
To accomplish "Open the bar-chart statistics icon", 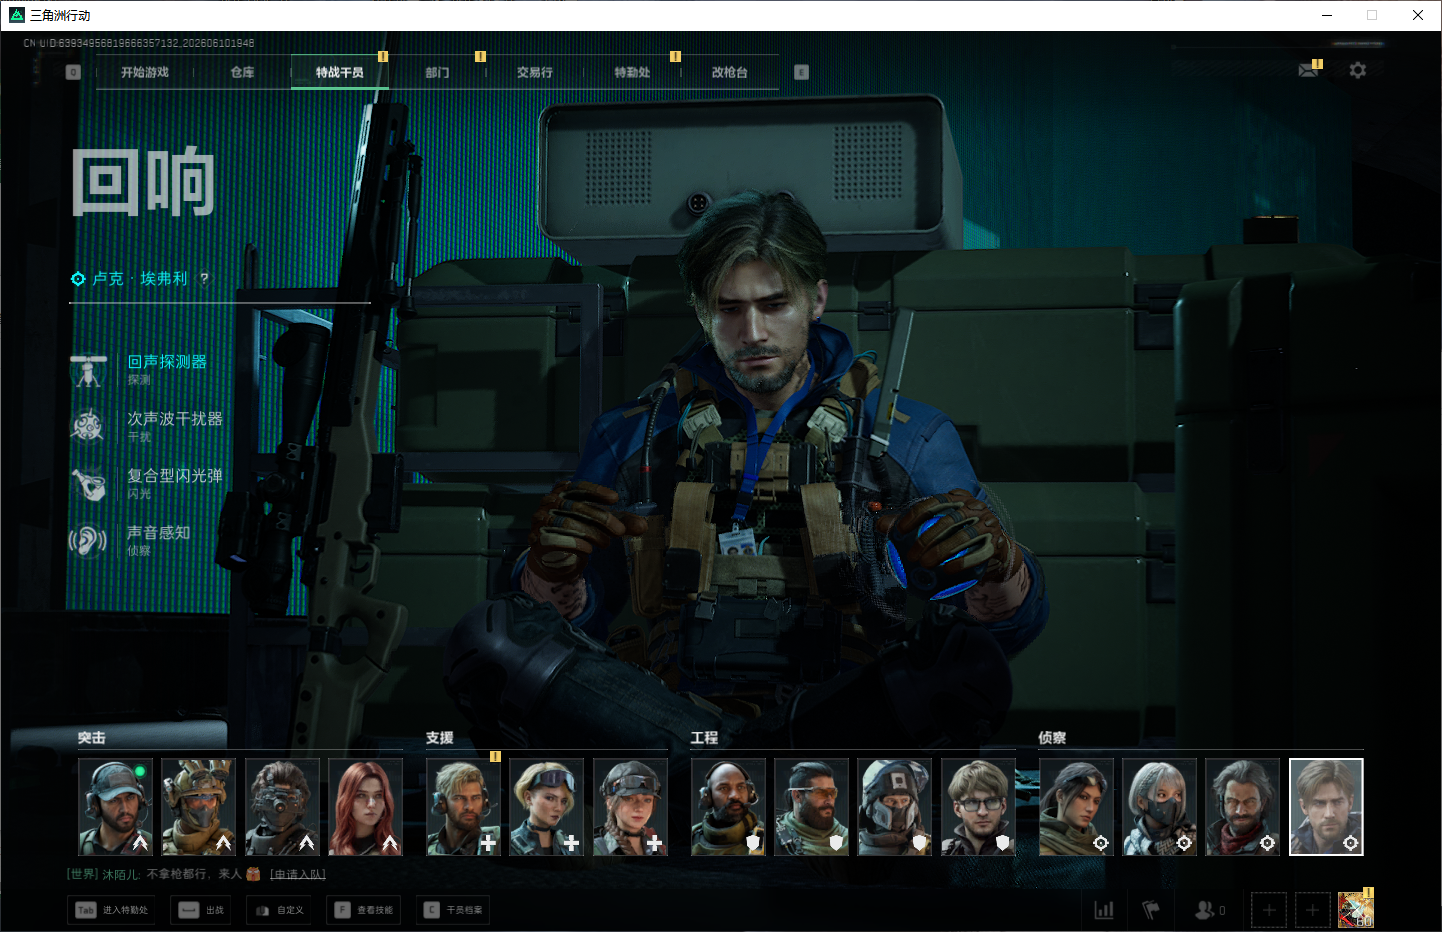I will pos(1104,910).
